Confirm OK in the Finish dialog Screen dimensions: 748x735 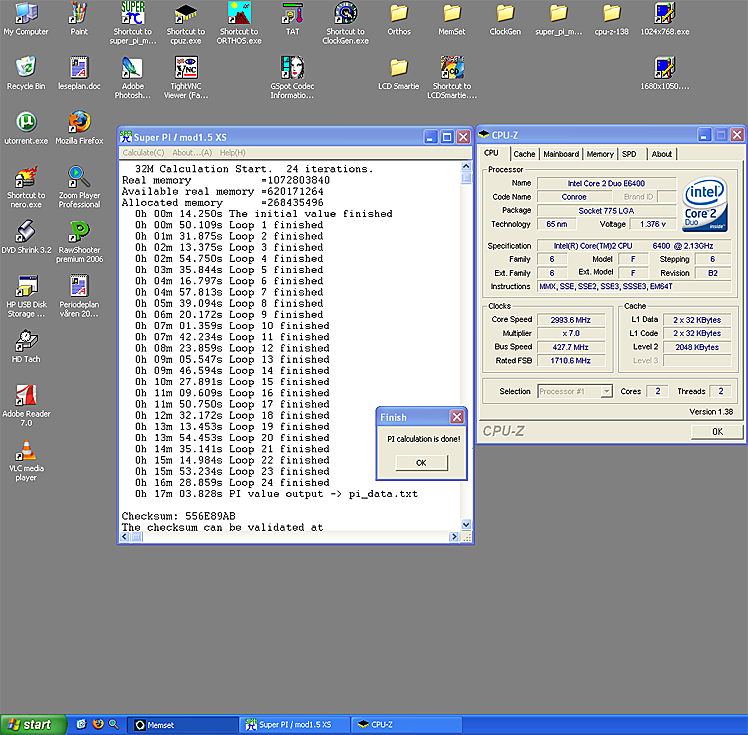pyautogui.click(x=421, y=463)
